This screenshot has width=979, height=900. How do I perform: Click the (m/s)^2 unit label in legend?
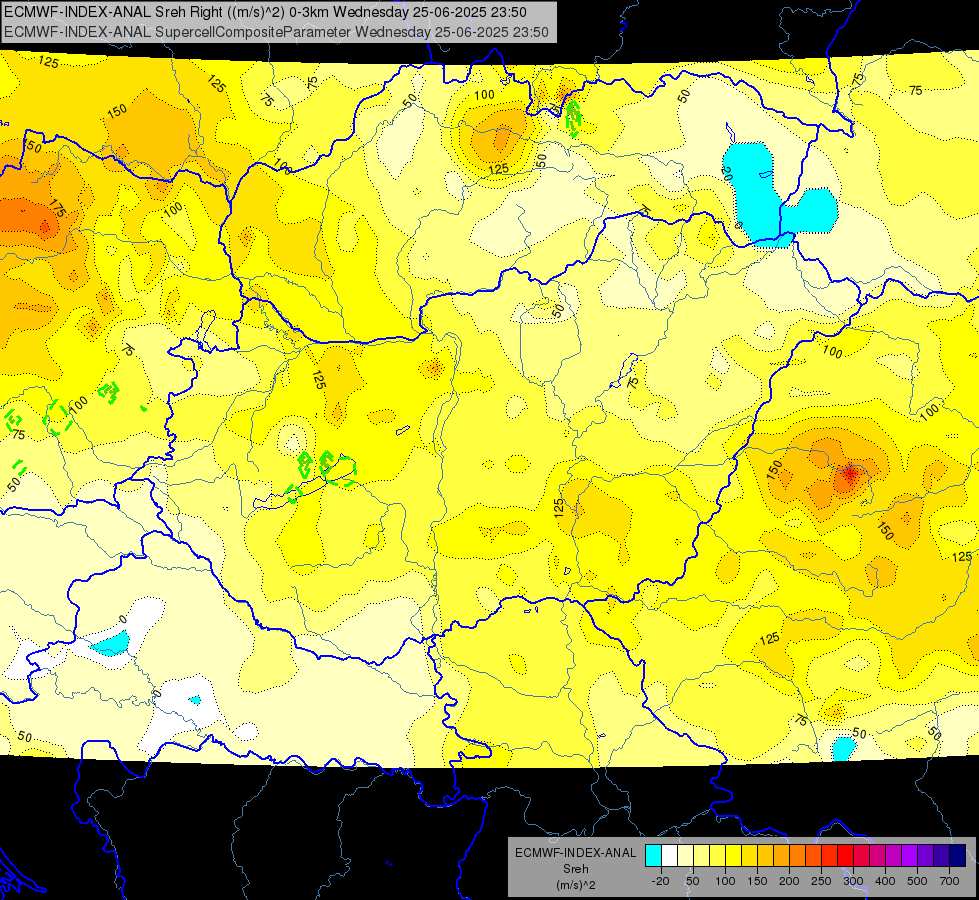(576, 885)
